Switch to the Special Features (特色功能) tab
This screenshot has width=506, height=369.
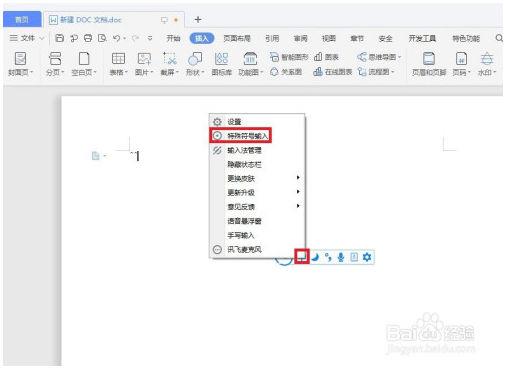point(466,38)
